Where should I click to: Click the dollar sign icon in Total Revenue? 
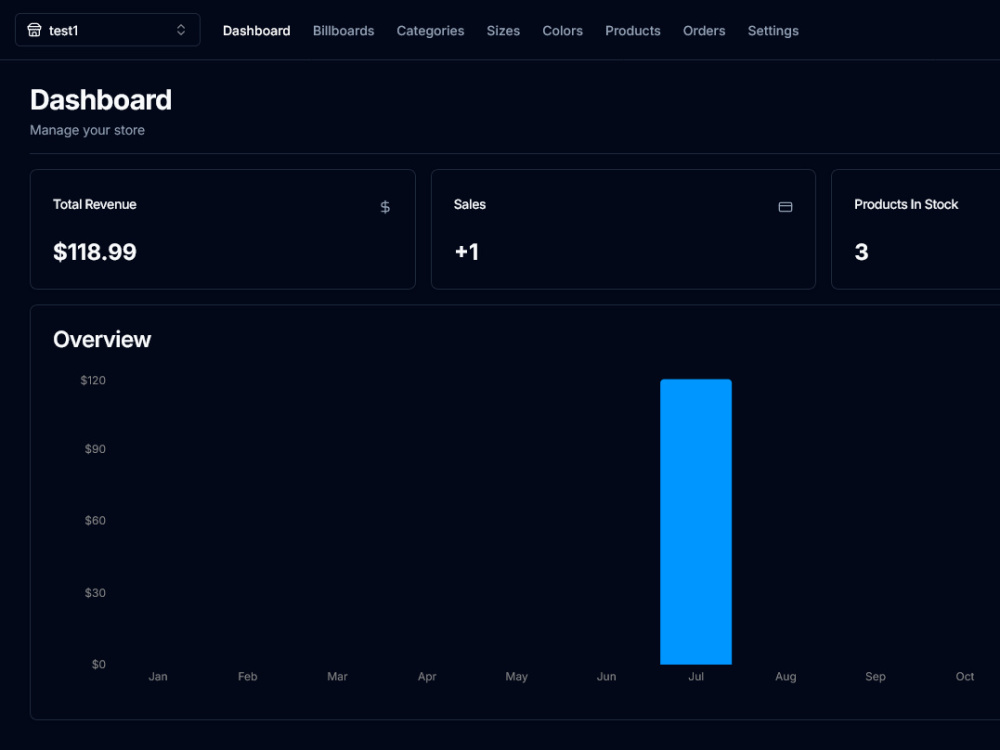click(x=385, y=207)
